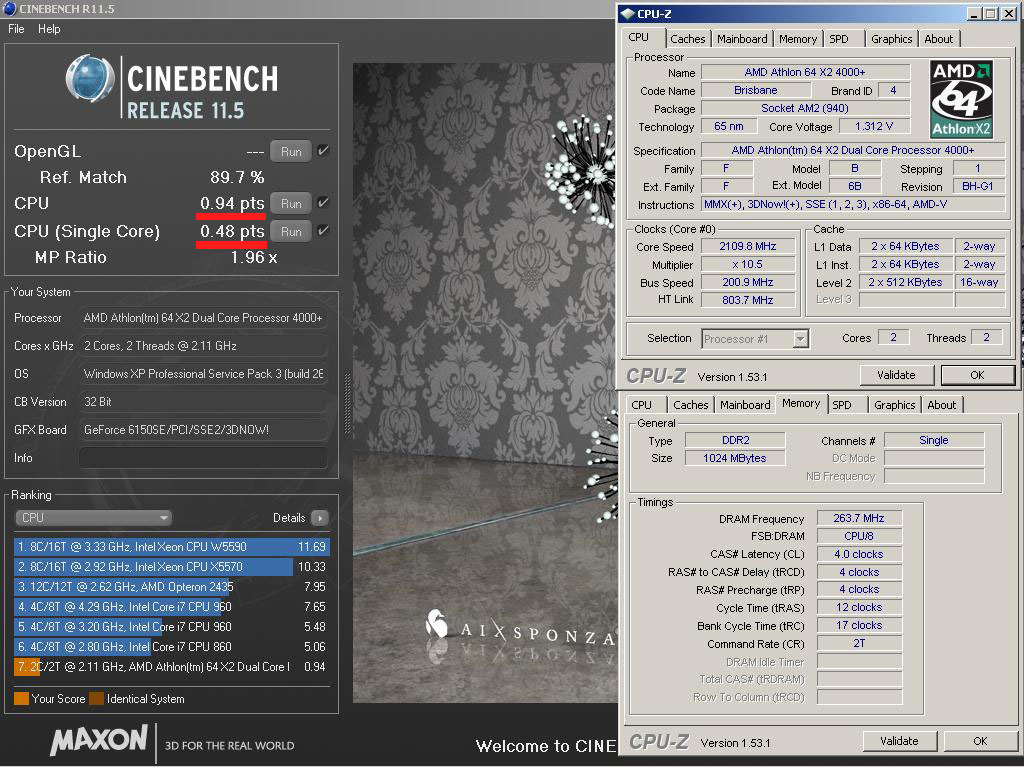Click the Socket AM2 (940) package value
Image resolution: width=1024 pixels, height=768 pixels.
click(805, 108)
